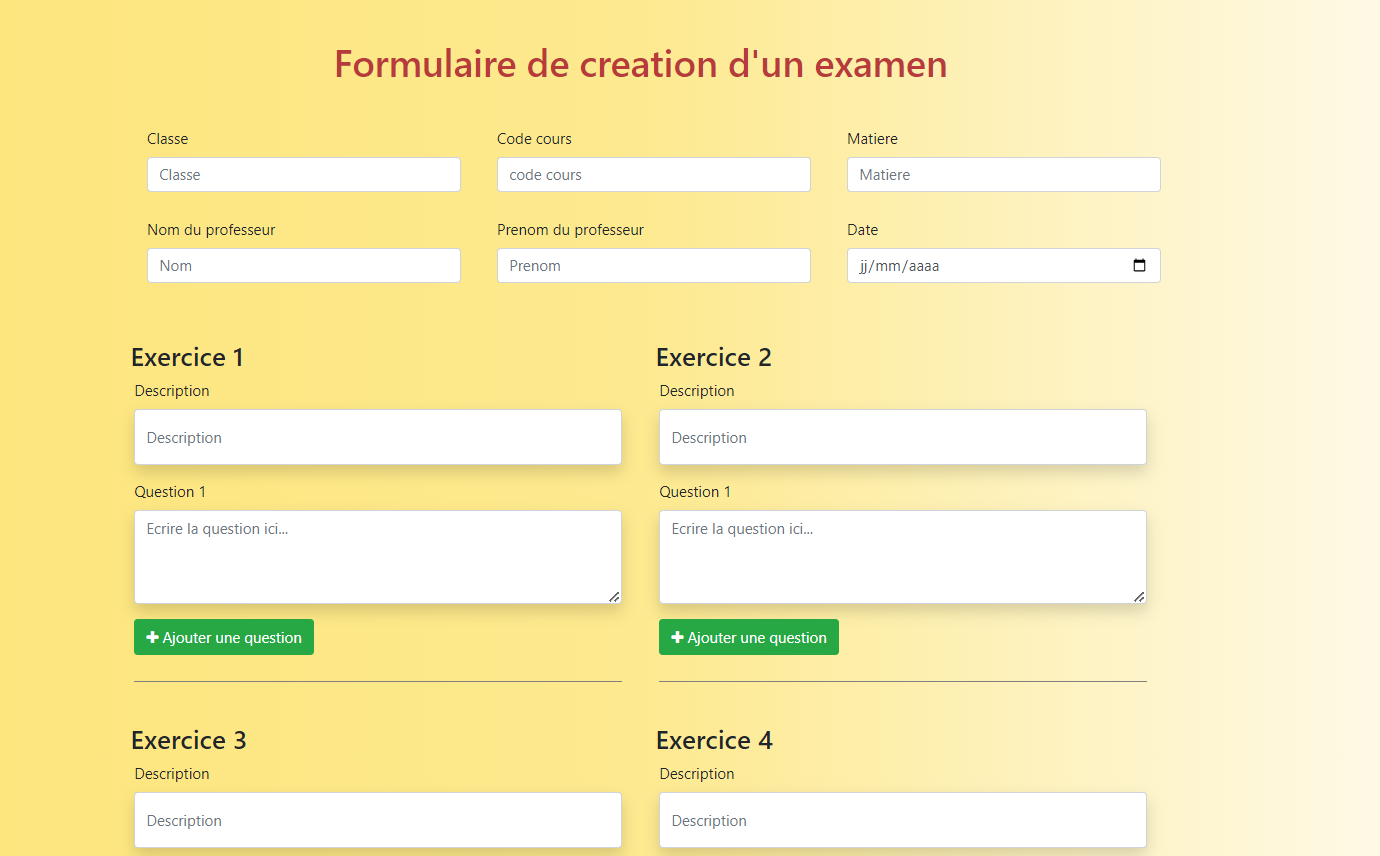Click the Date jj/mm/aaaa field
Screen dimensions: 1380x856
point(1004,265)
